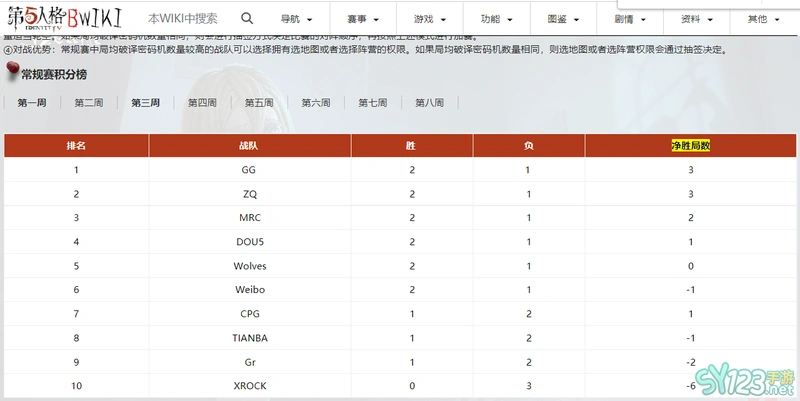800x401 pixels.
Task: Expand the 剧情 dropdown menu
Action: click(x=630, y=19)
